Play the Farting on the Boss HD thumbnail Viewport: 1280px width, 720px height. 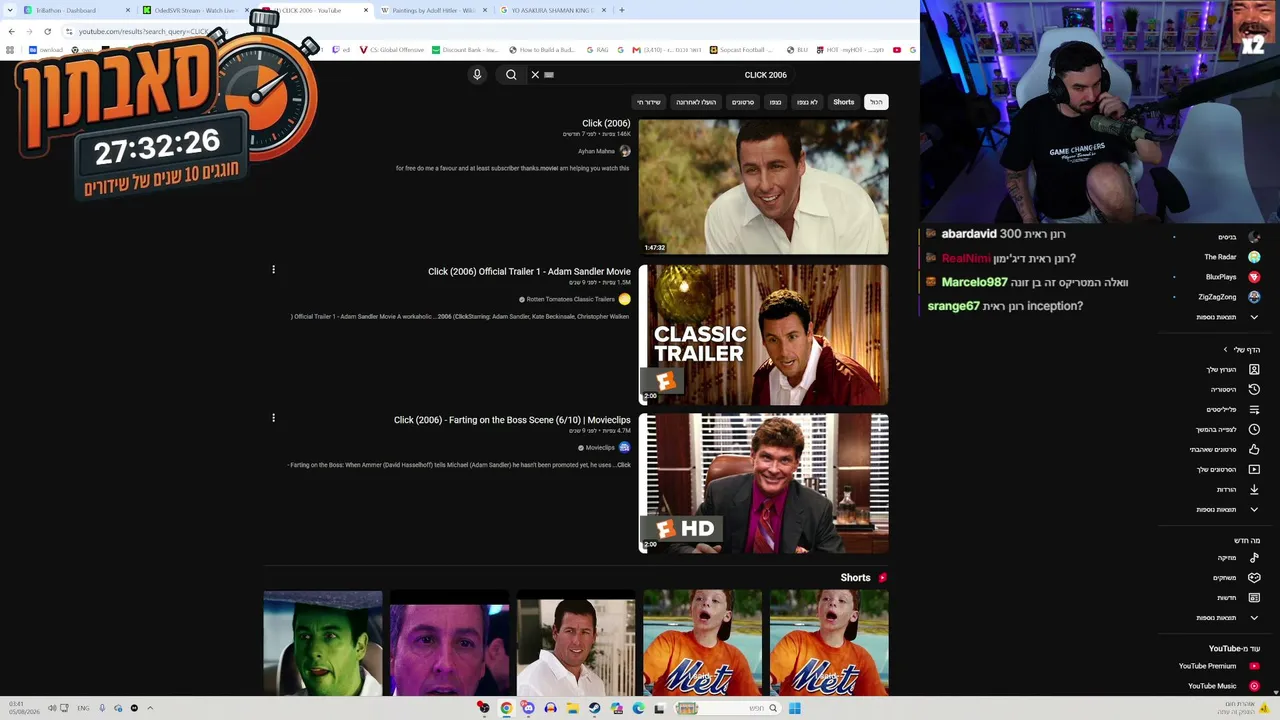(x=763, y=483)
